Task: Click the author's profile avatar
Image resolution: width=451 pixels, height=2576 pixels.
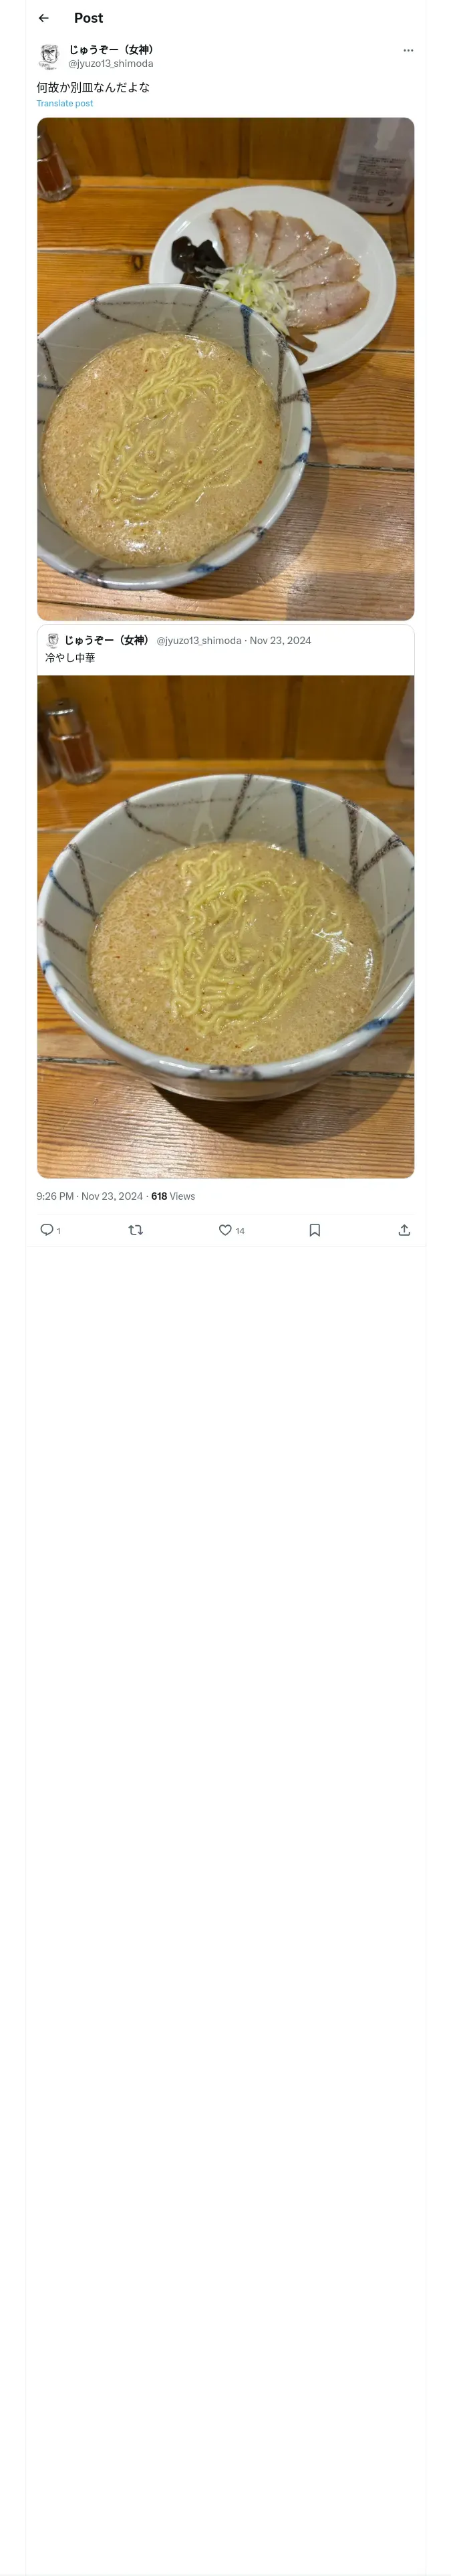Action: (49, 56)
